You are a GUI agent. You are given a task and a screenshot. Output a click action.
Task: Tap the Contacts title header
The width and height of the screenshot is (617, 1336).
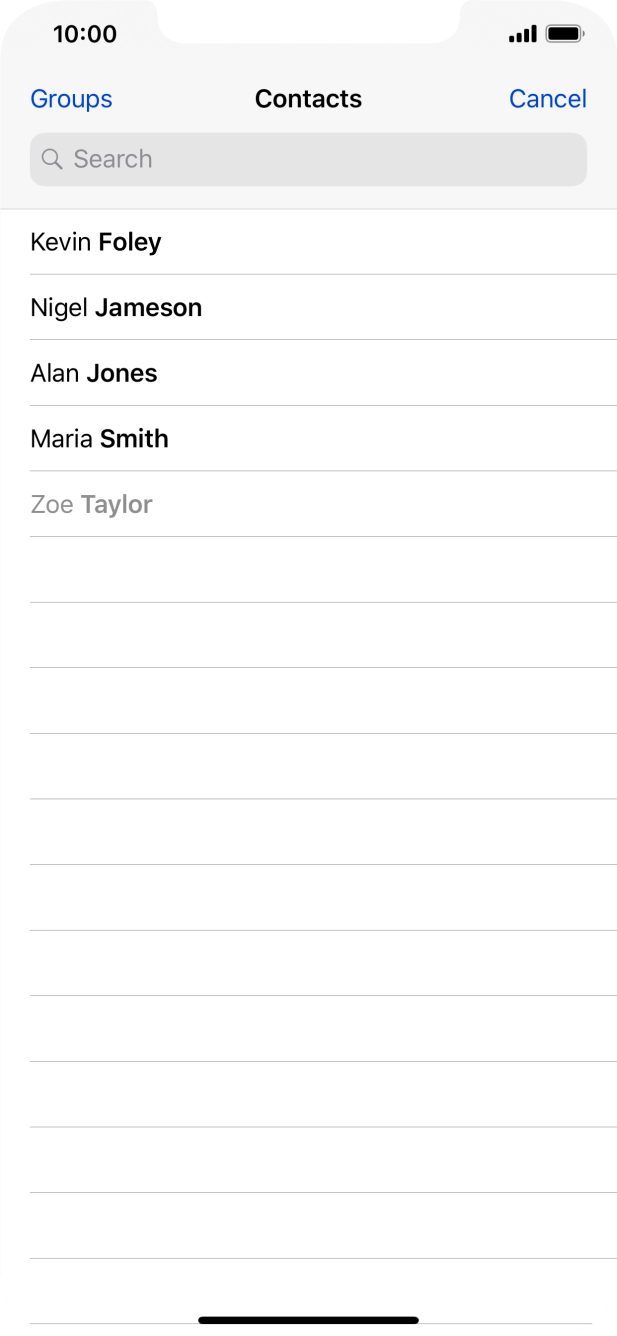point(308,99)
